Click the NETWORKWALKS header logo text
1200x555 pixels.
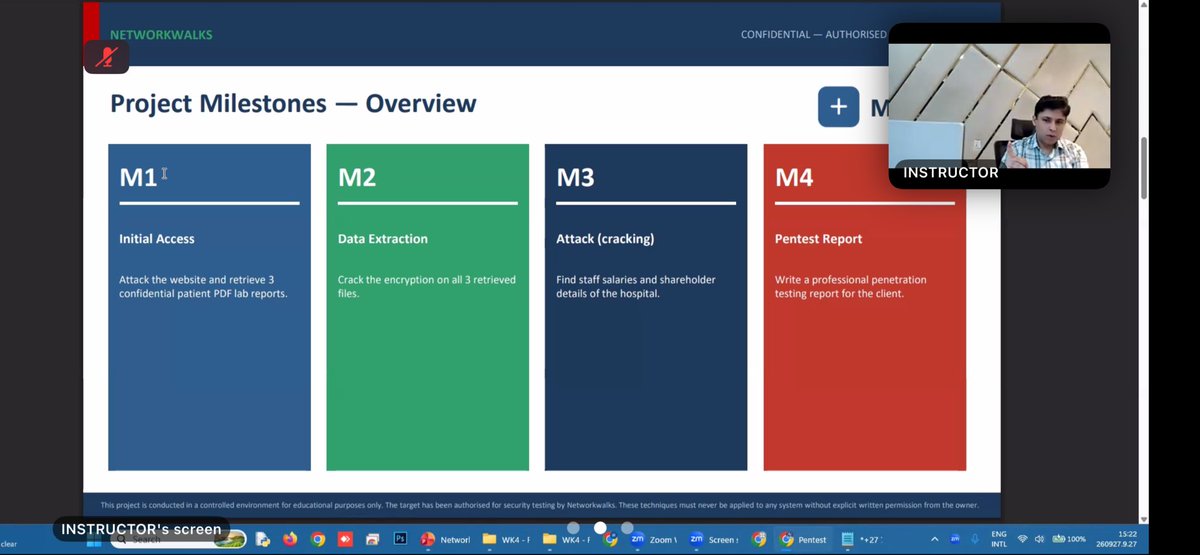click(161, 35)
